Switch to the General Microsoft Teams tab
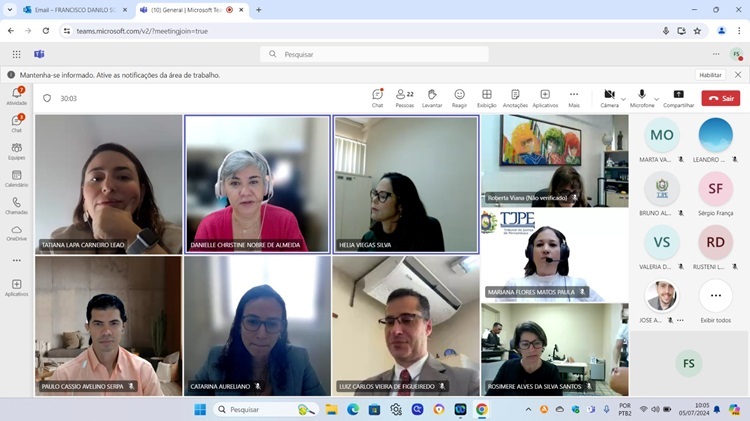The image size is (750, 421). point(191,10)
